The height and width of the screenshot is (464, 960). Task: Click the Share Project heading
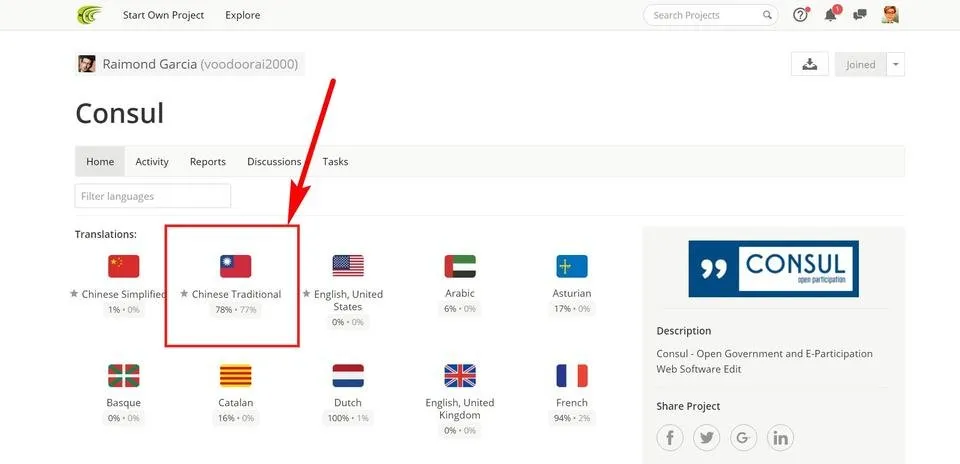[x=688, y=406]
